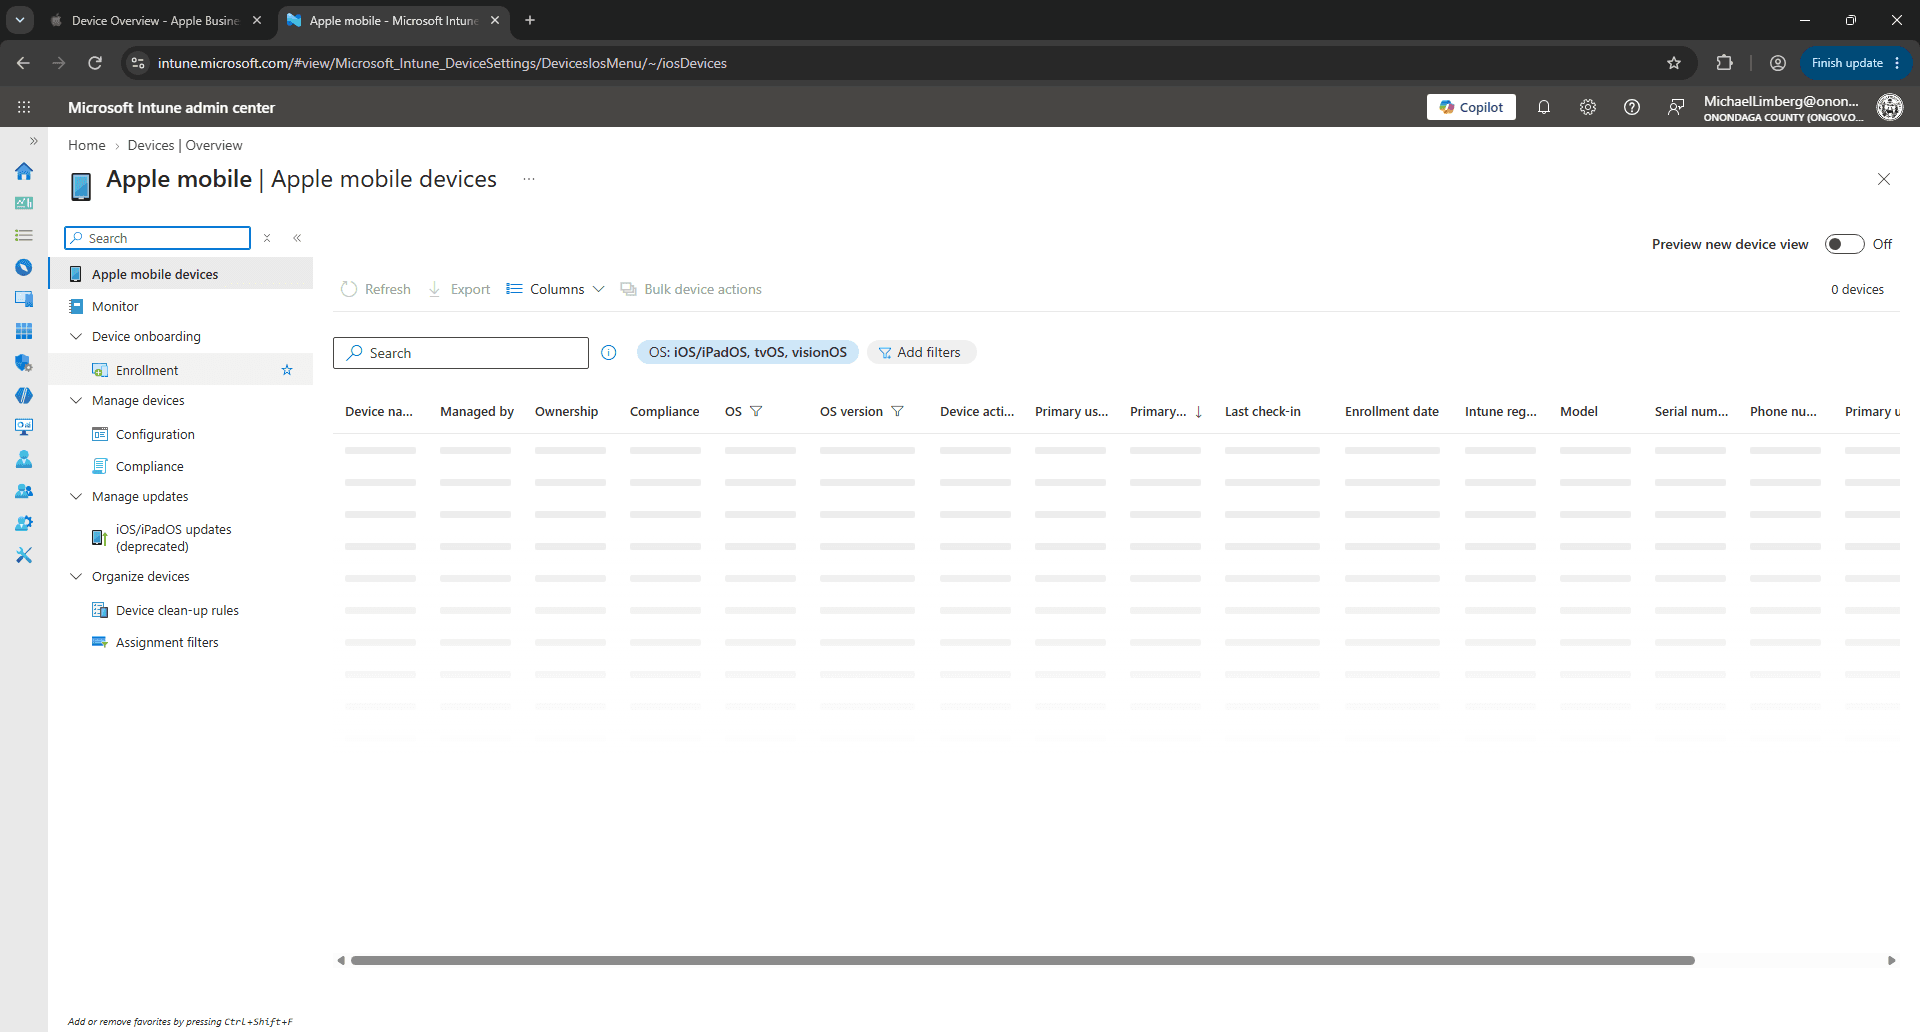The image size is (1920, 1032).
Task: Click the OS column filter icon
Action: pyautogui.click(x=756, y=411)
